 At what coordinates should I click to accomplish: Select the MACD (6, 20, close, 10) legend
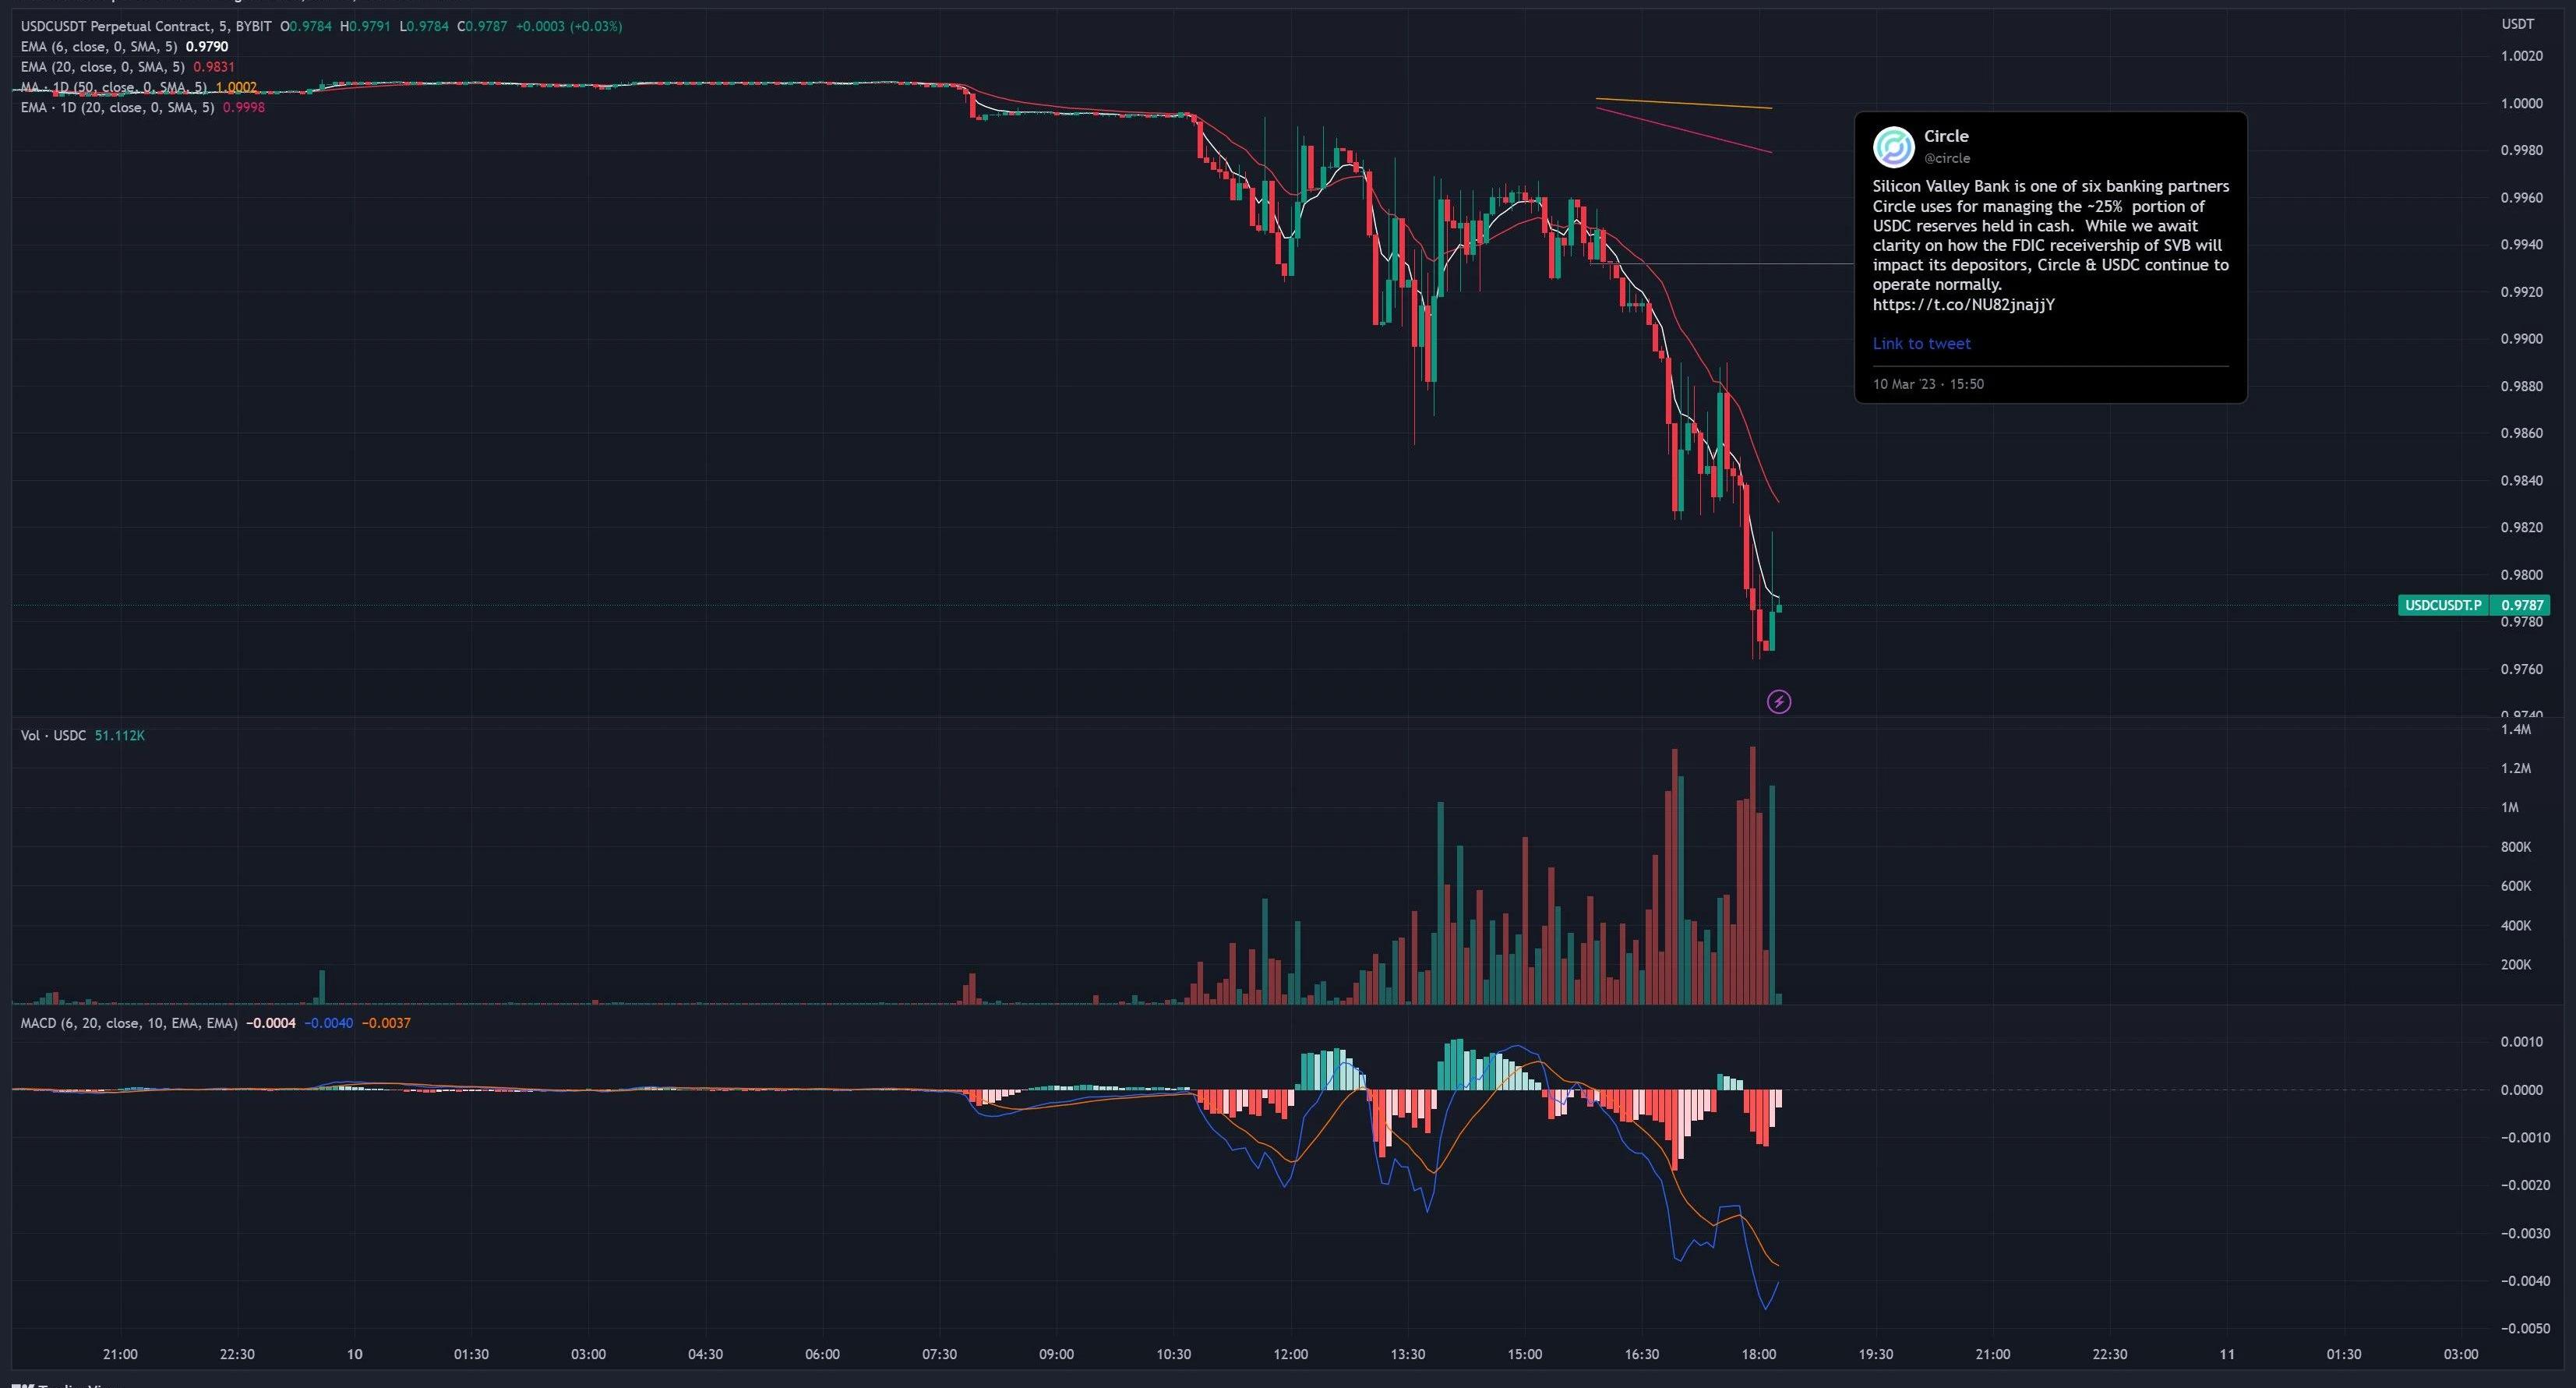pyautogui.click(x=129, y=1023)
